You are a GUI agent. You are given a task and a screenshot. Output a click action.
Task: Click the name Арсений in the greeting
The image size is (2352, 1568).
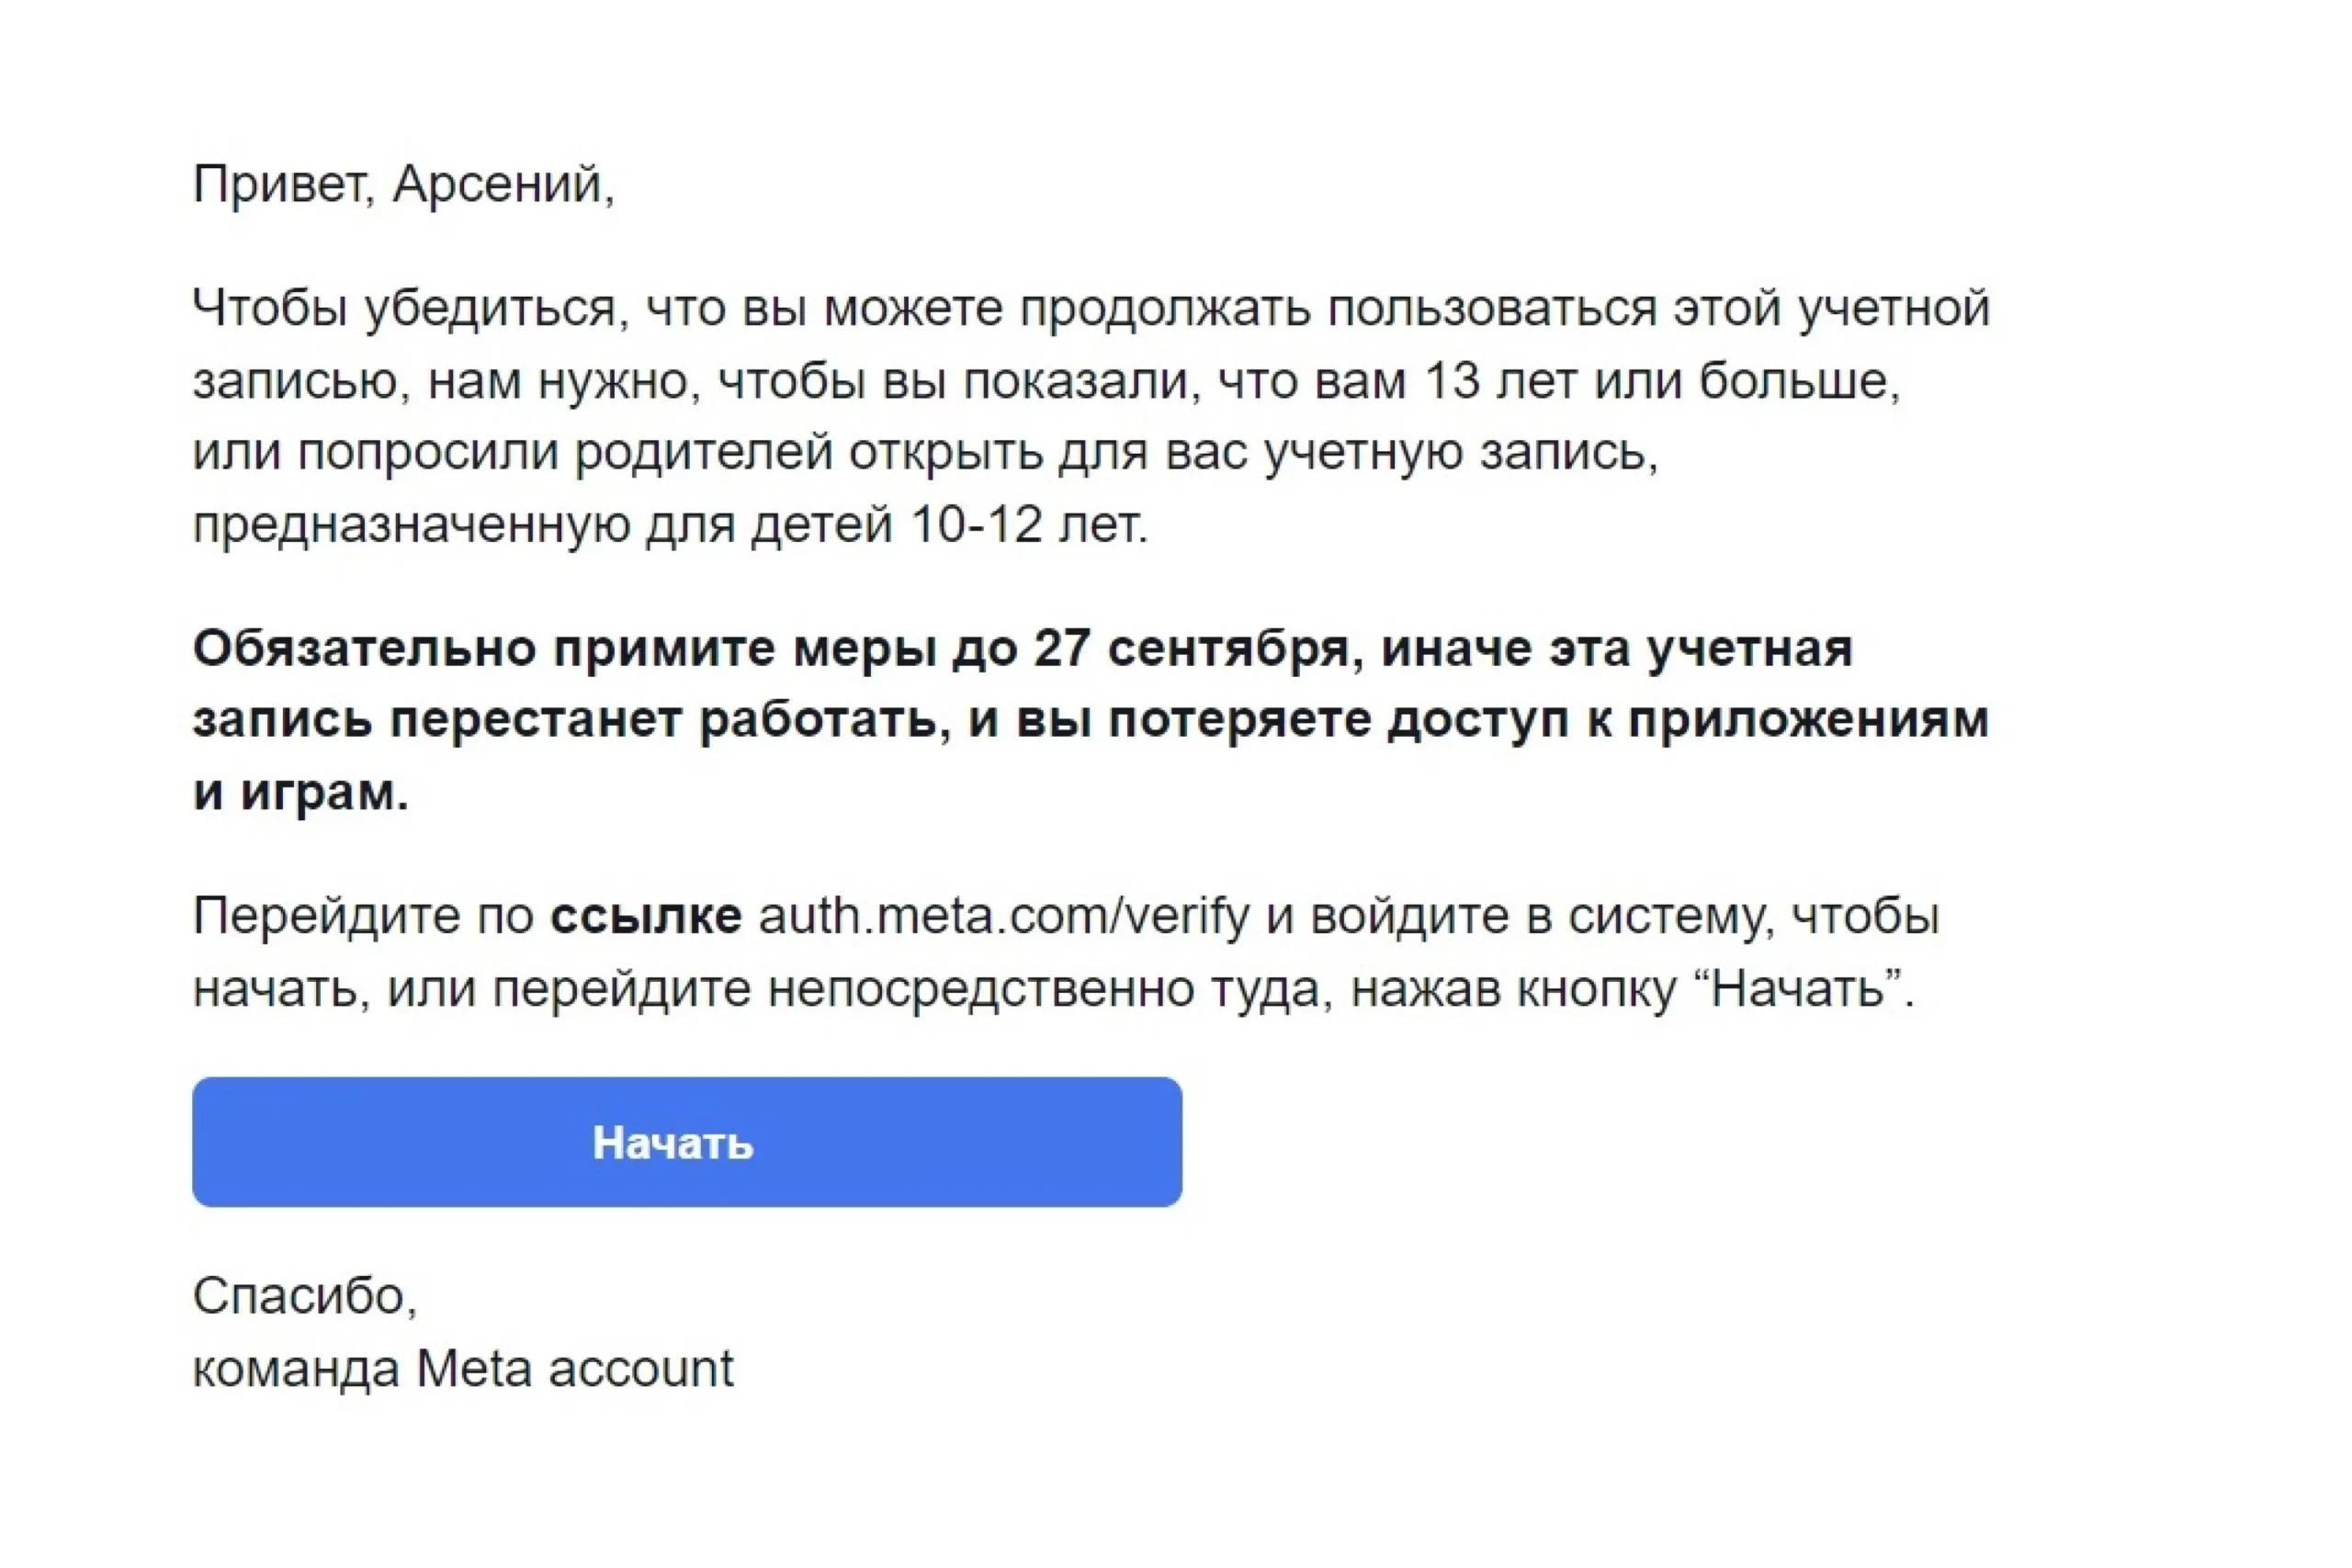coord(498,184)
